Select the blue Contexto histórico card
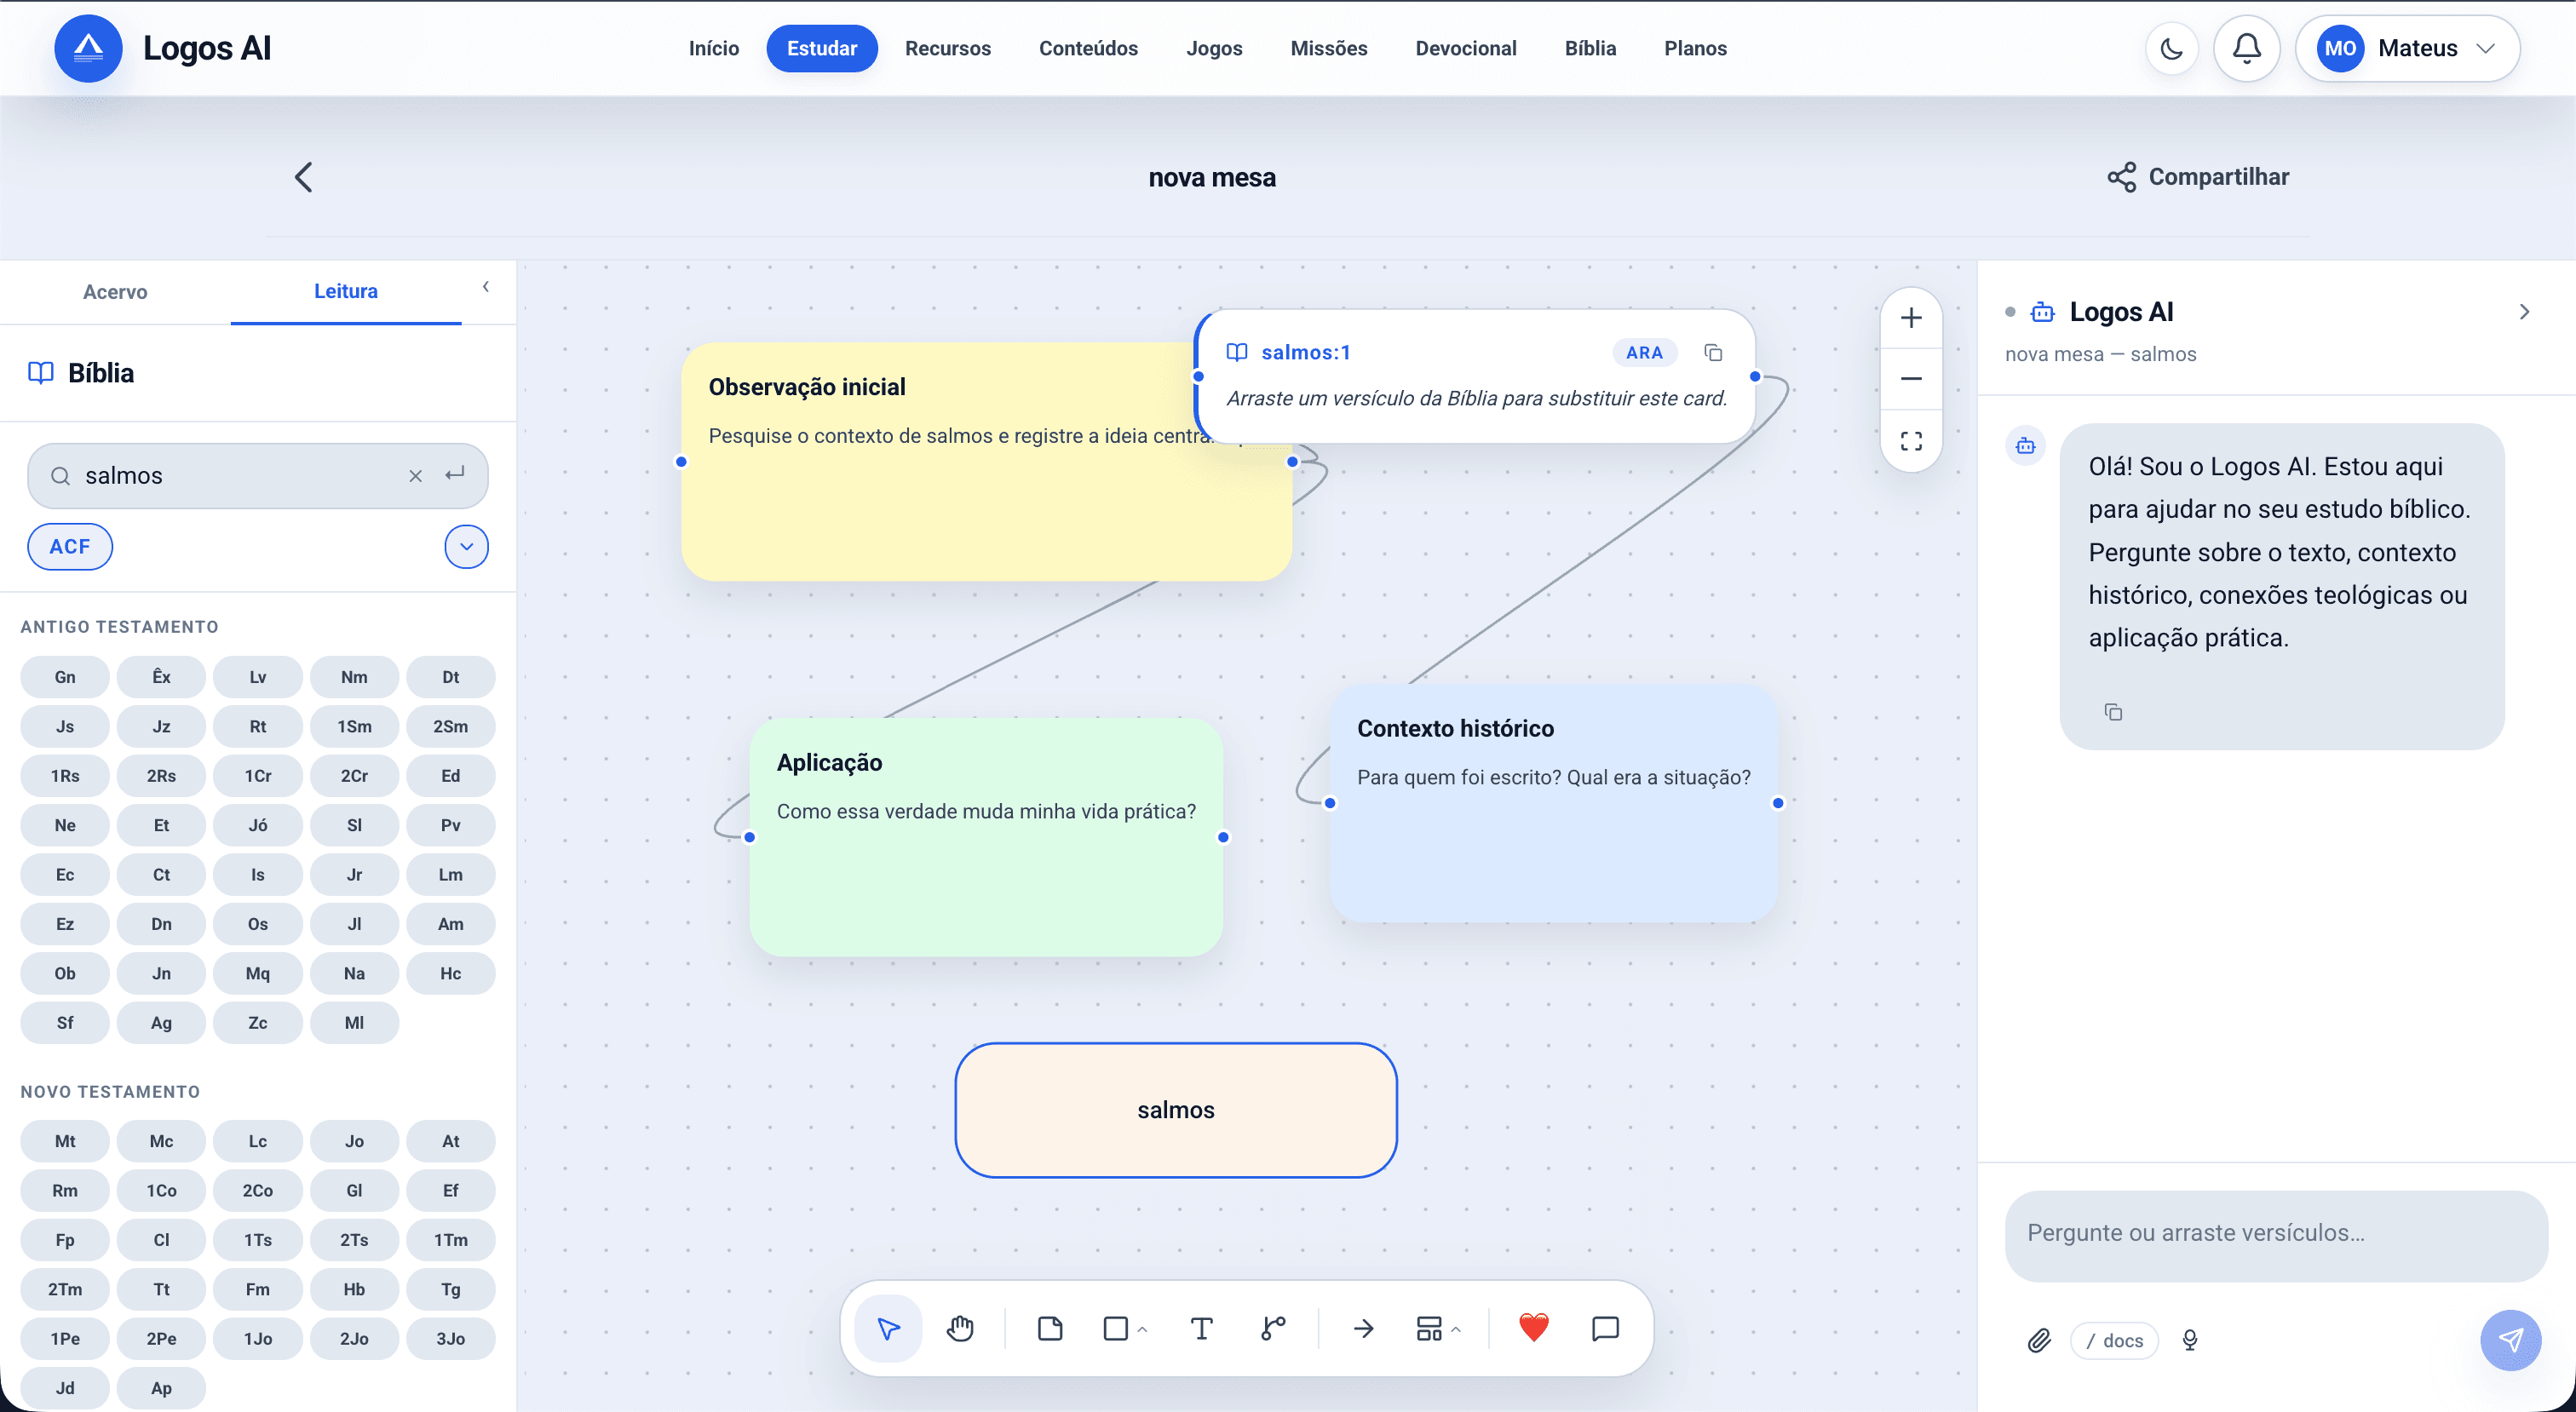 (1554, 803)
